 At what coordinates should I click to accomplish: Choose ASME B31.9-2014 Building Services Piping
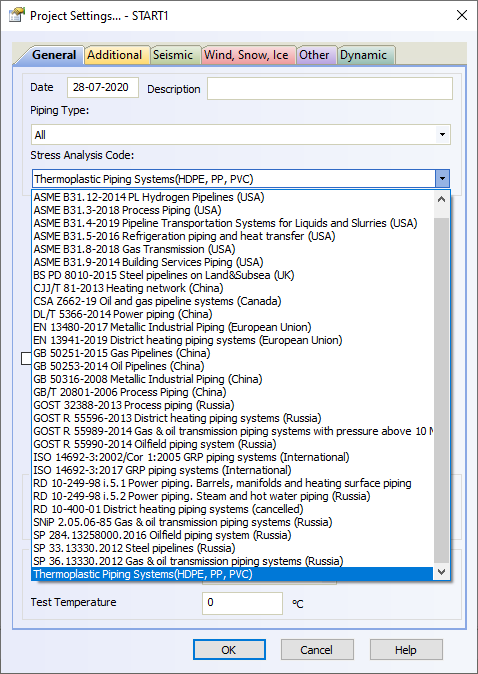232,262
